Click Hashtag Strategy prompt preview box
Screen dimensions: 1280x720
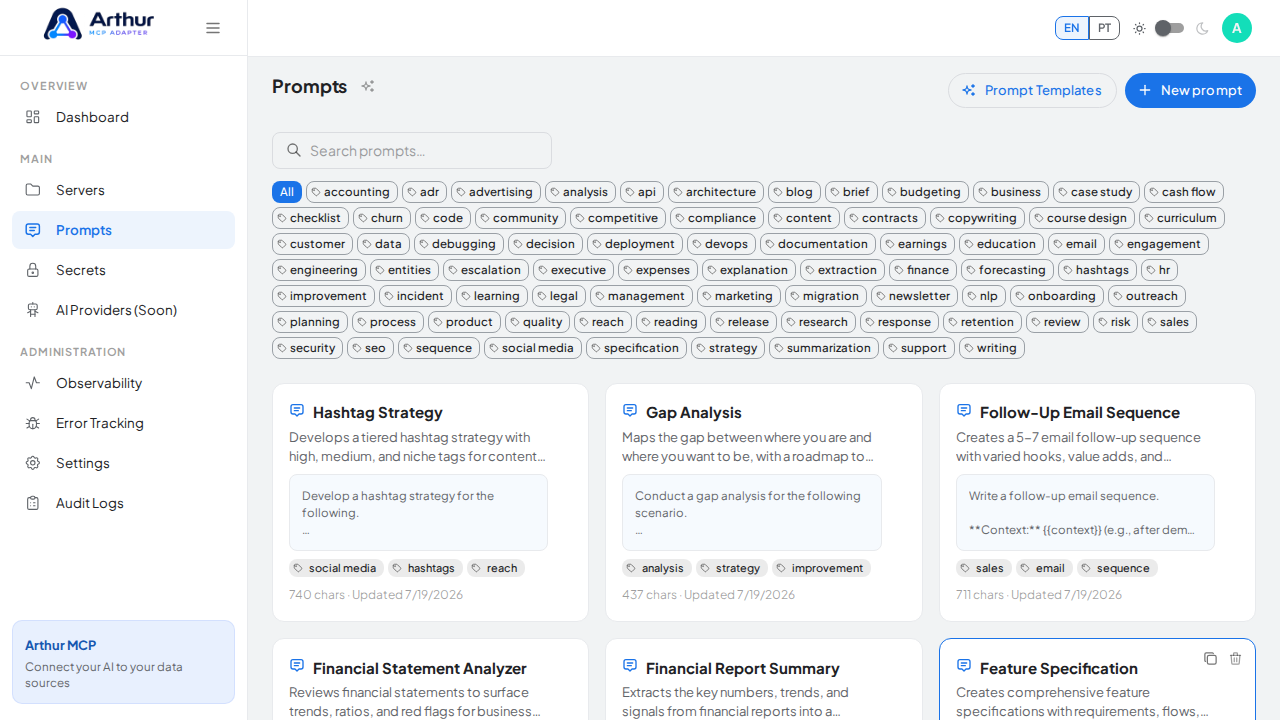[418, 512]
